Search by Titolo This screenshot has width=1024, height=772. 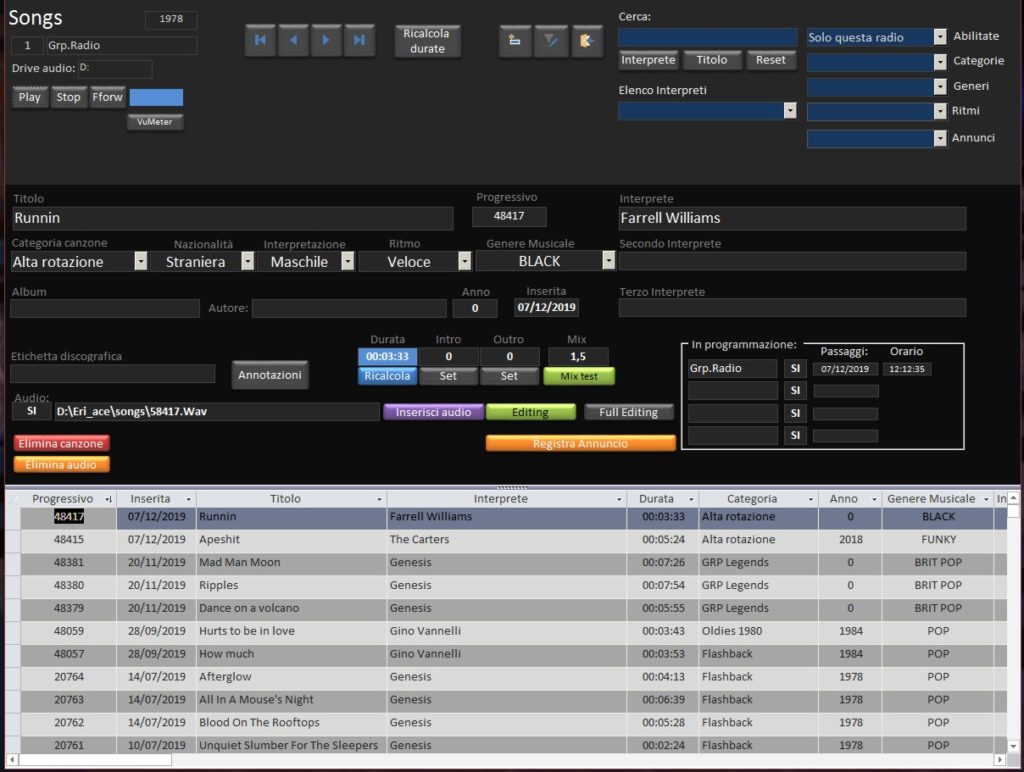click(x=712, y=60)
